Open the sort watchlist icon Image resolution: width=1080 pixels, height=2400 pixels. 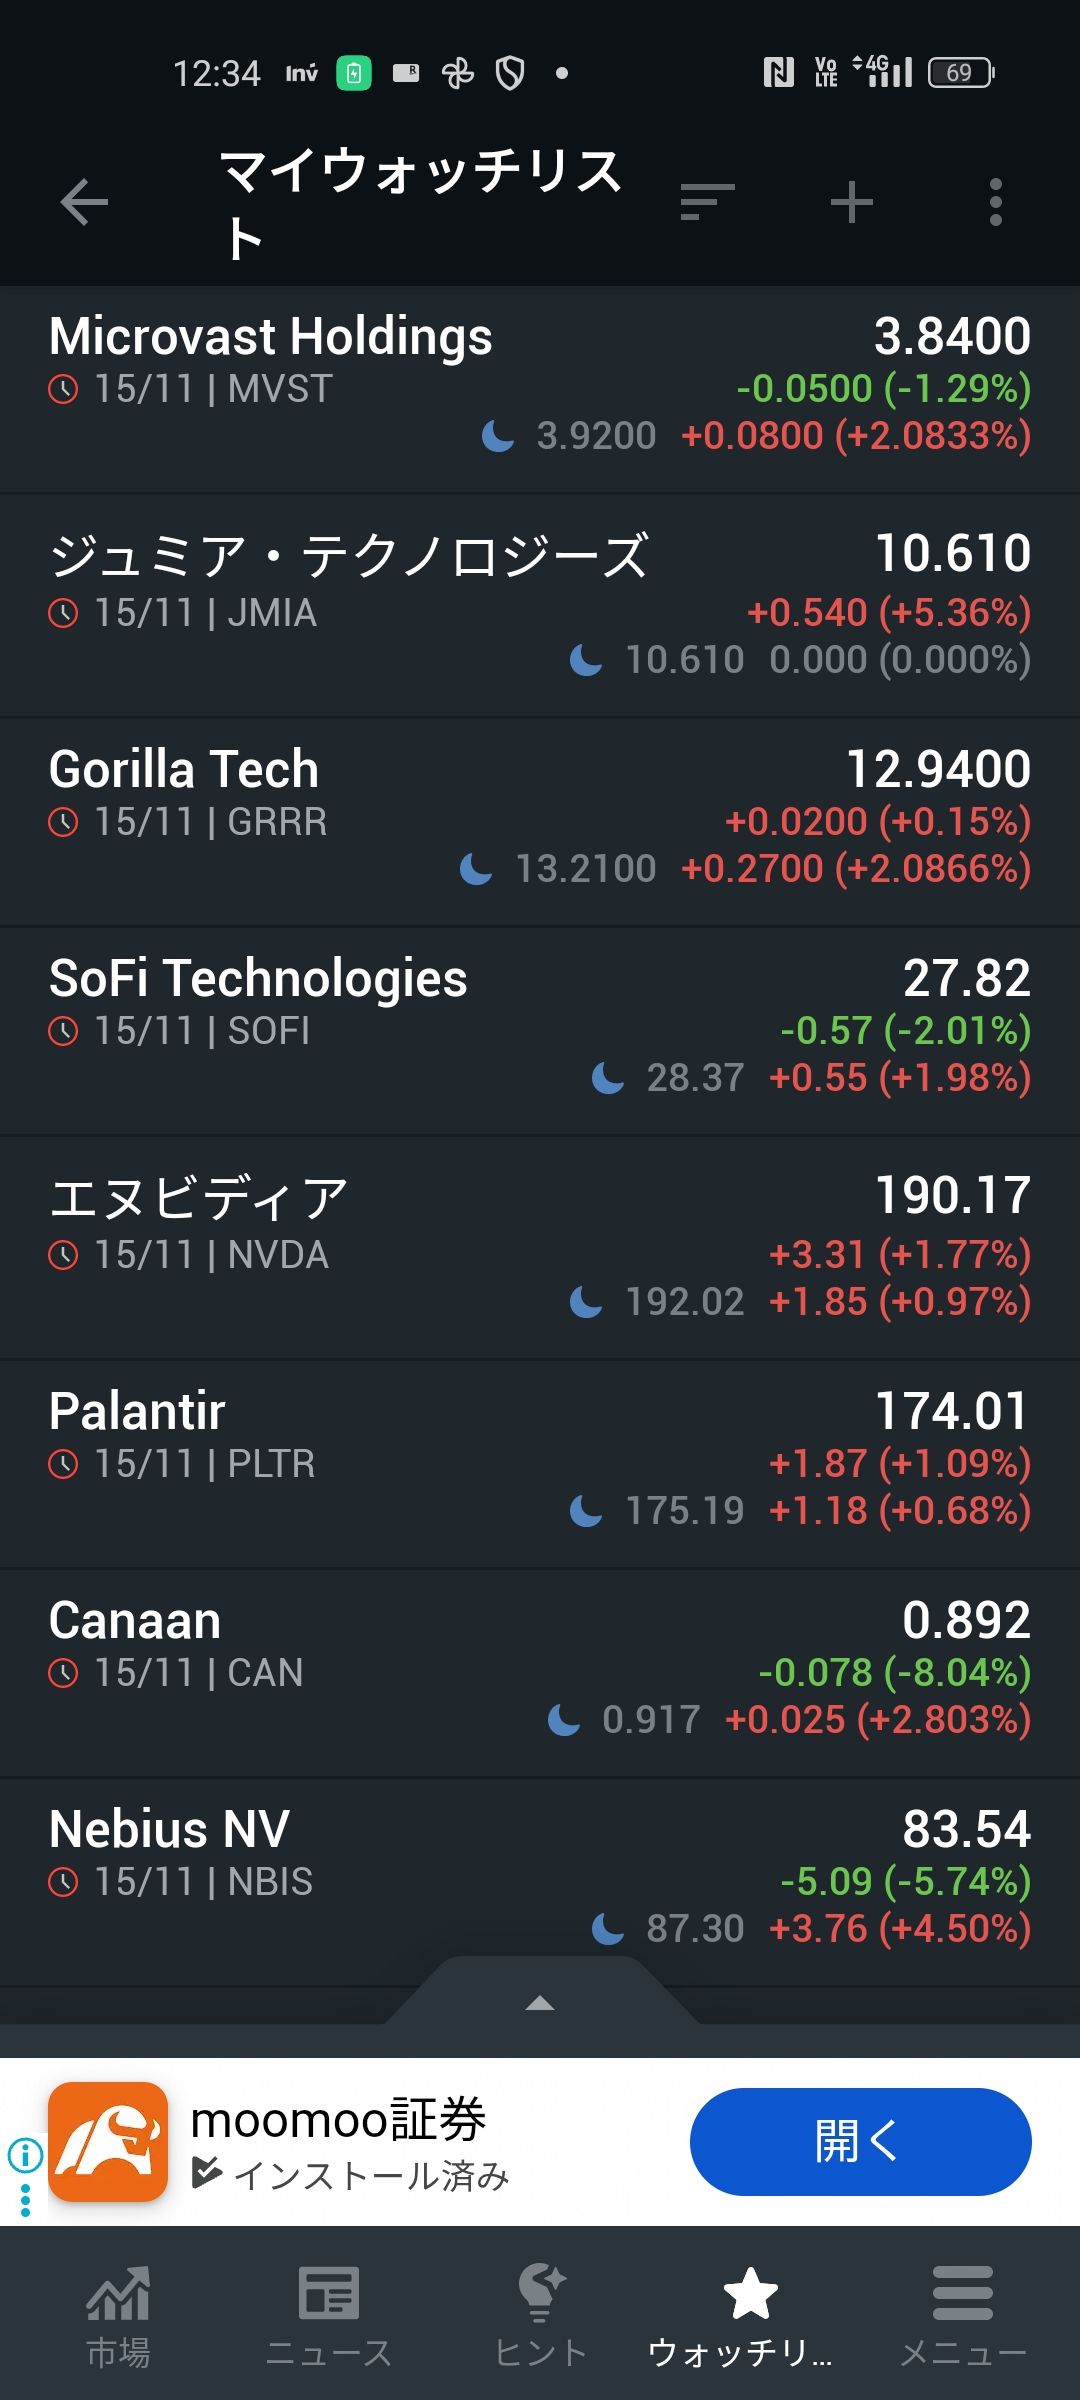point(707,202)
